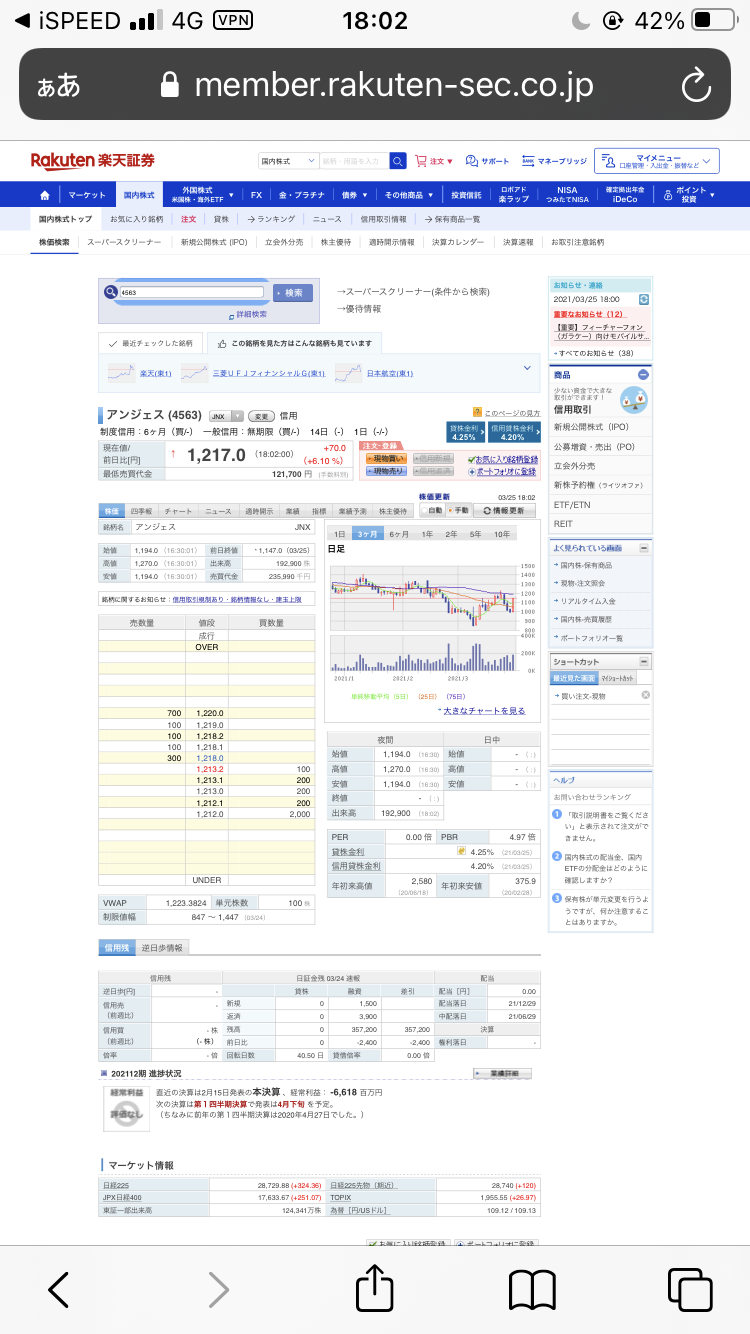Open 注文 cart icon in header
Screen dimensions: 750x1334
coord(434,161)
